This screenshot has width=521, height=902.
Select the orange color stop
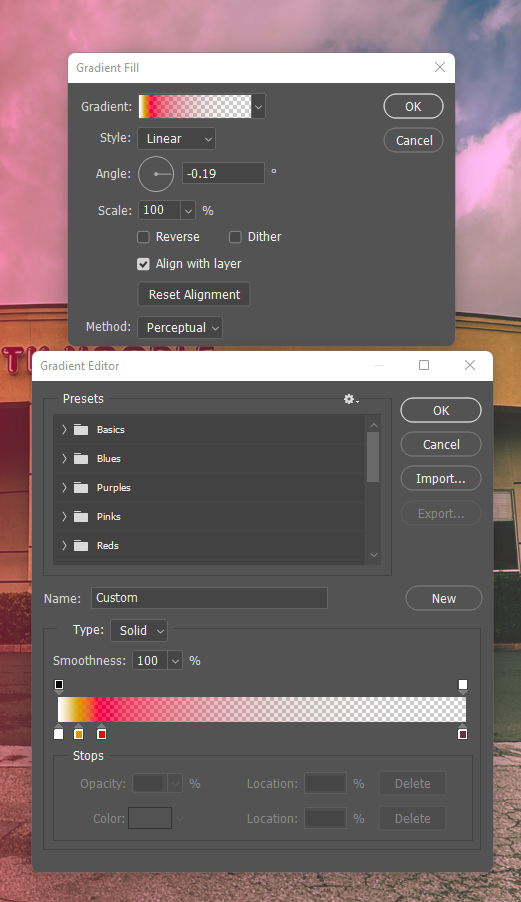coord(79,733)
